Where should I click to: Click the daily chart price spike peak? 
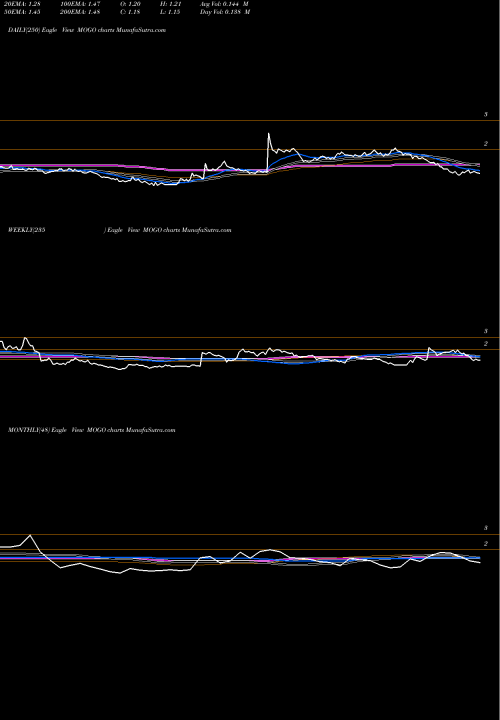(x=269, y=134)
